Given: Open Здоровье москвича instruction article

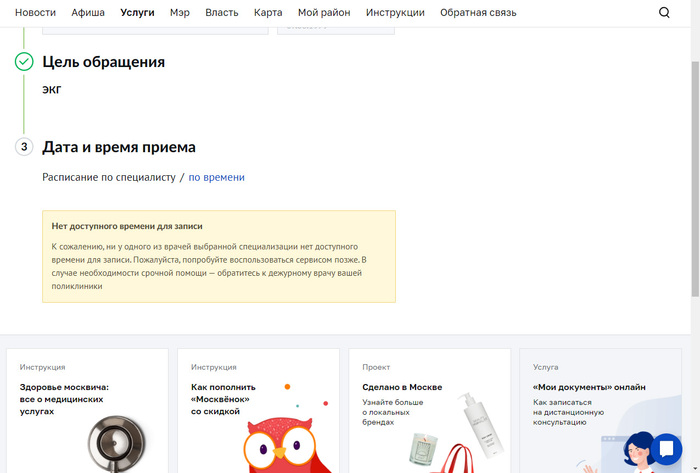Looking at the screenshot, I should point(64,398).
